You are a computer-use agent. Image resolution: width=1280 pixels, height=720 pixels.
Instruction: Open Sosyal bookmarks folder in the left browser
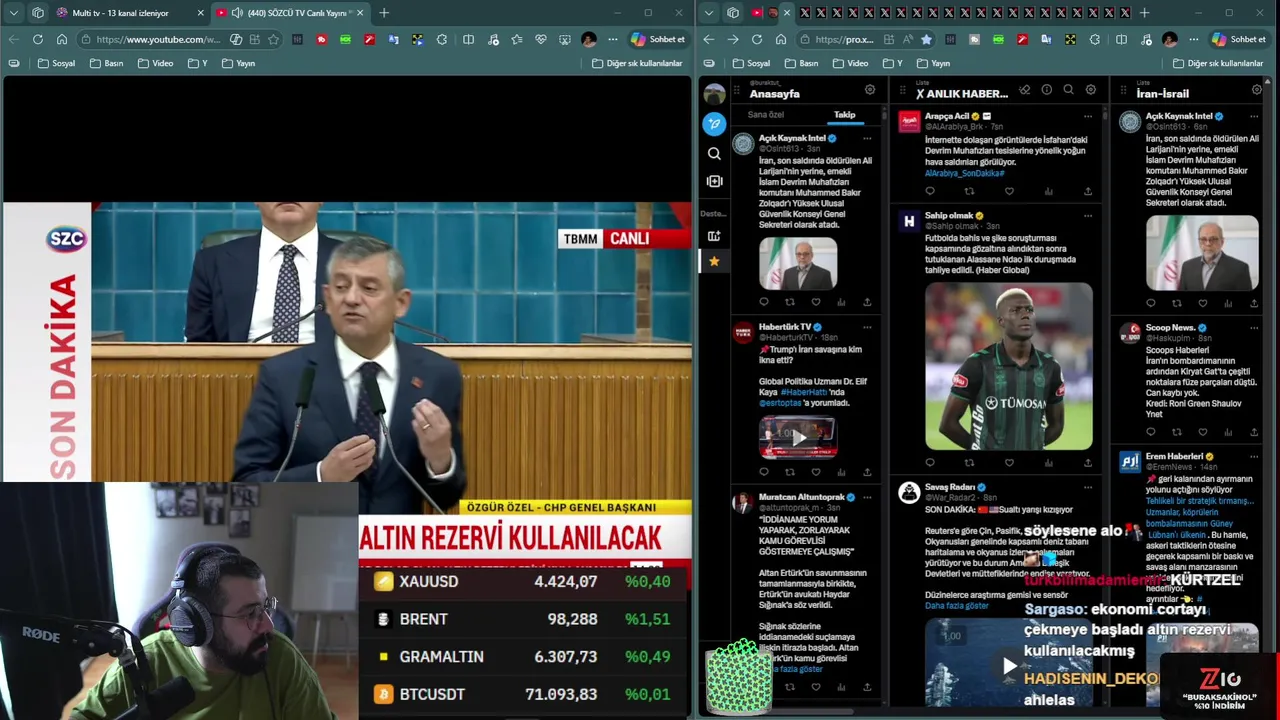tap(57, 63)
